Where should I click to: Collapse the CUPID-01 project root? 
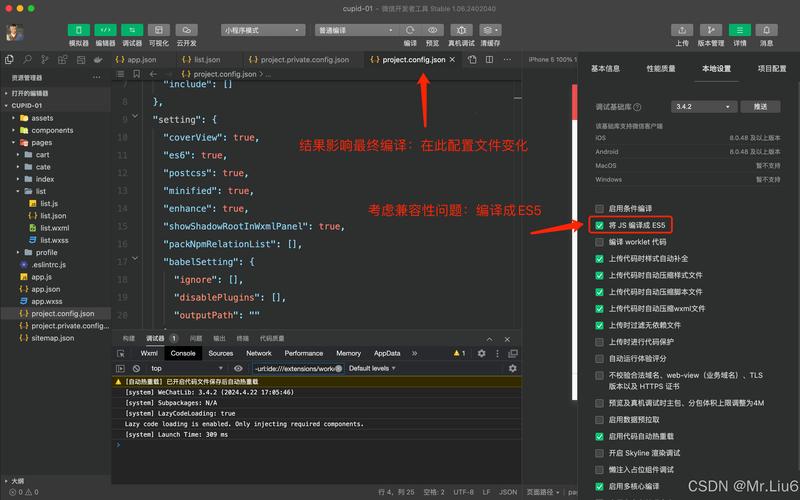coord(27,106)
